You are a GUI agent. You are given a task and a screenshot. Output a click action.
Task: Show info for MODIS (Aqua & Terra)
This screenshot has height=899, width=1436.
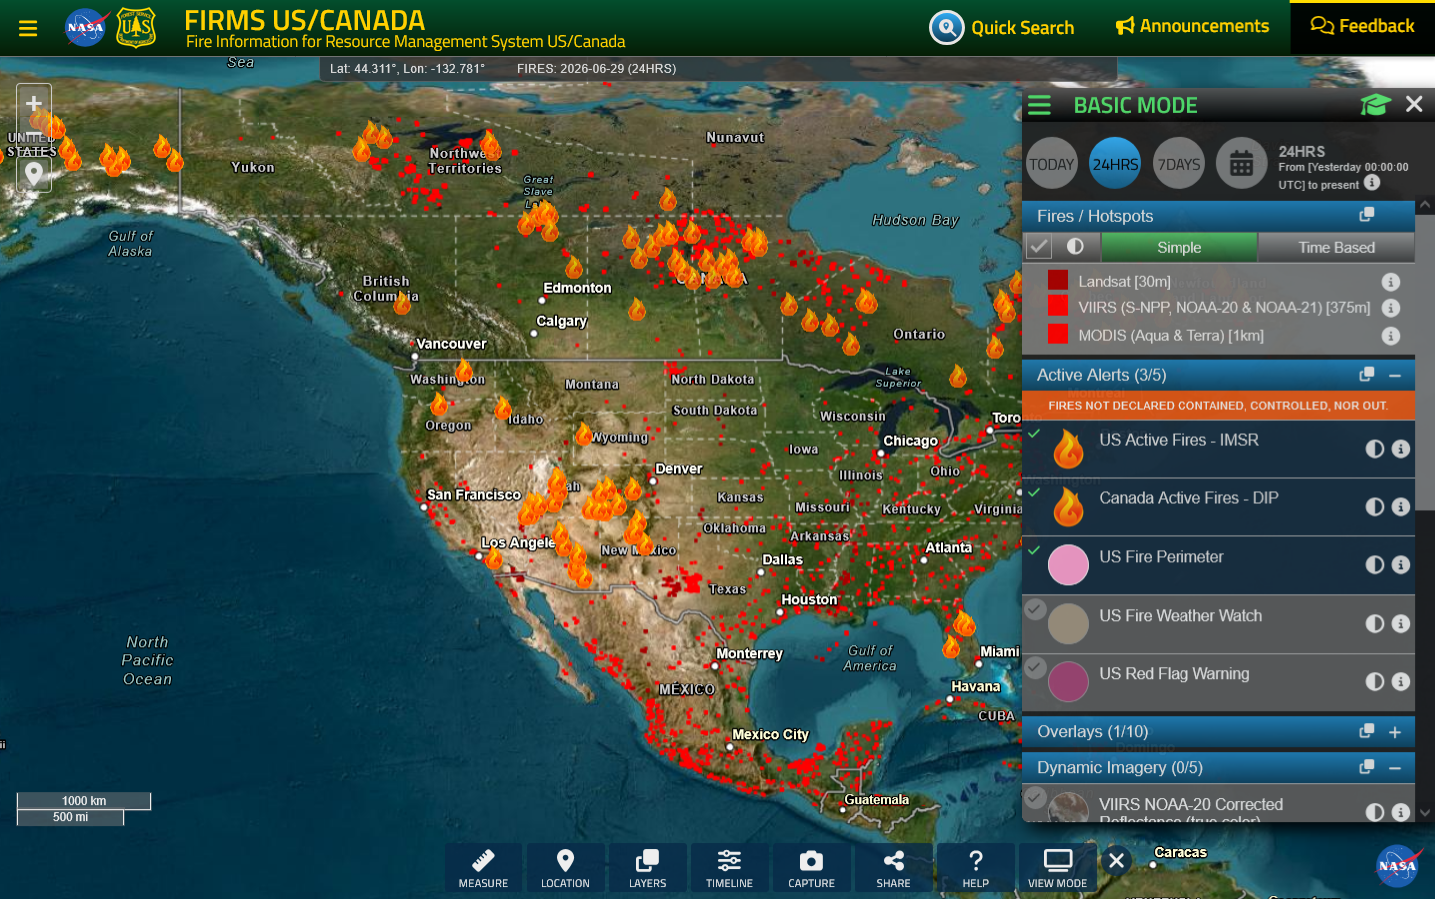tap(1391, 336)
